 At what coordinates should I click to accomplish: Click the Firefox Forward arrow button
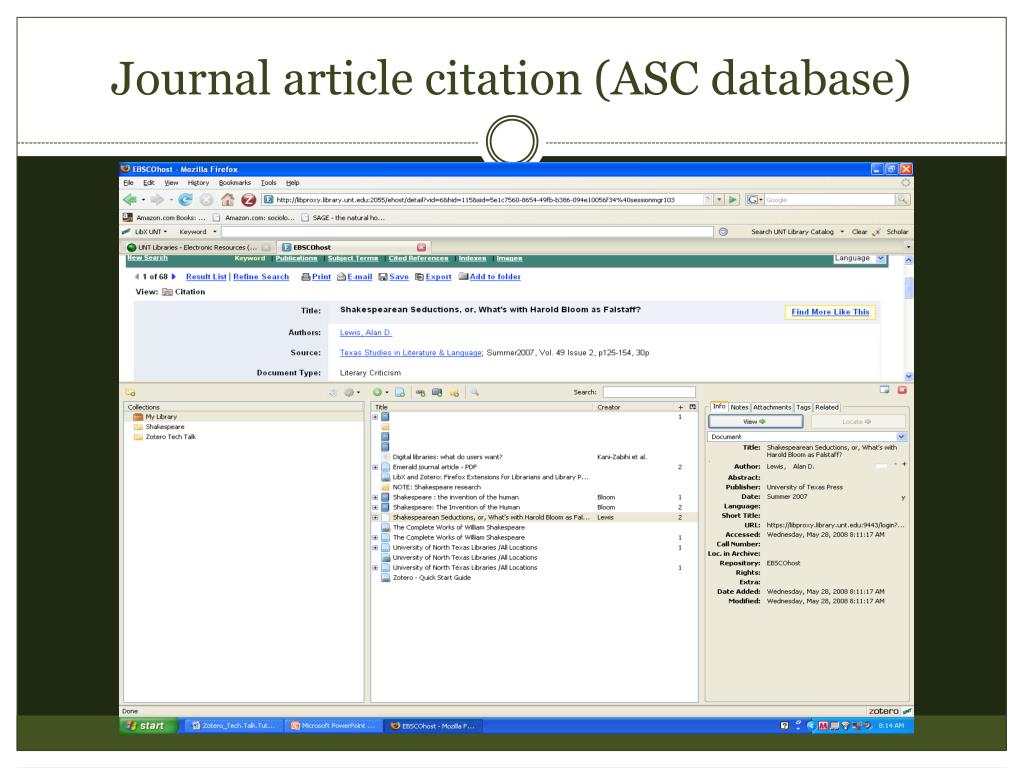tap(157, 199)
